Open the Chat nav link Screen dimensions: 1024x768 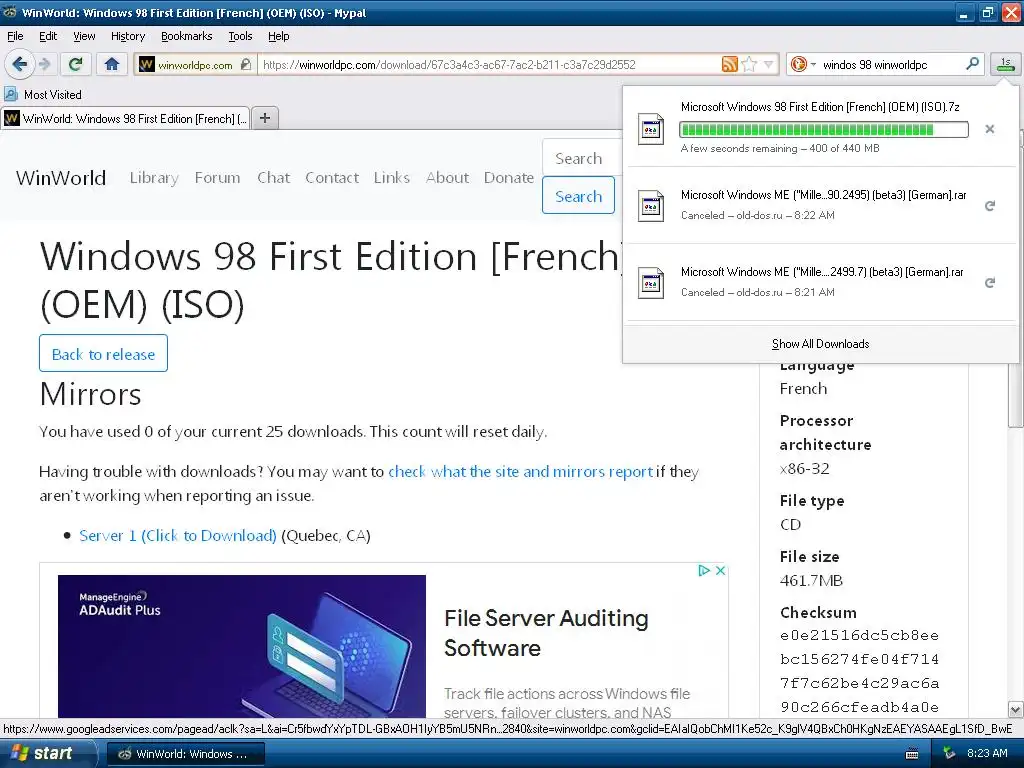click(x=273, y=178)
